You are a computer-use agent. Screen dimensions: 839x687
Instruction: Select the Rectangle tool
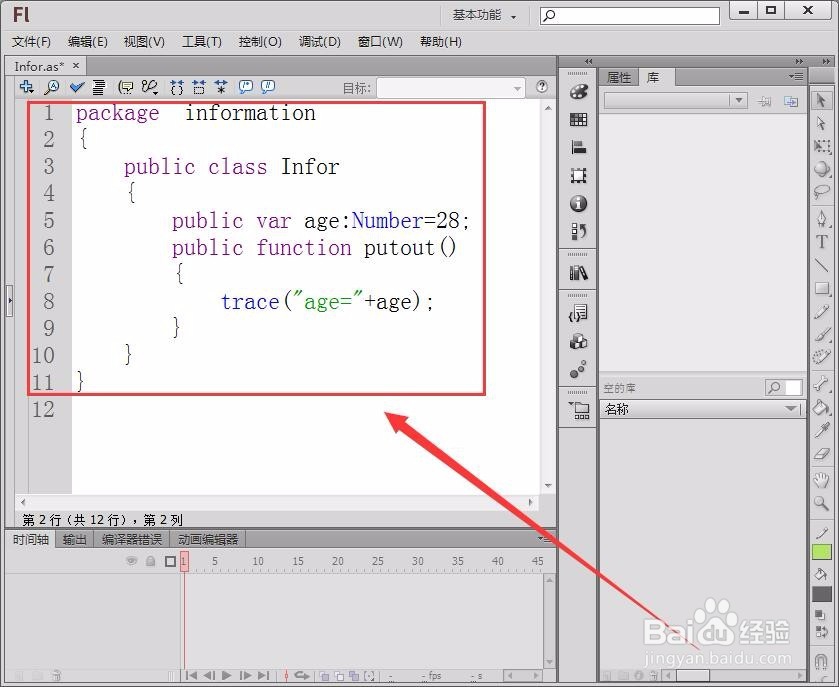tap(821, 288)
